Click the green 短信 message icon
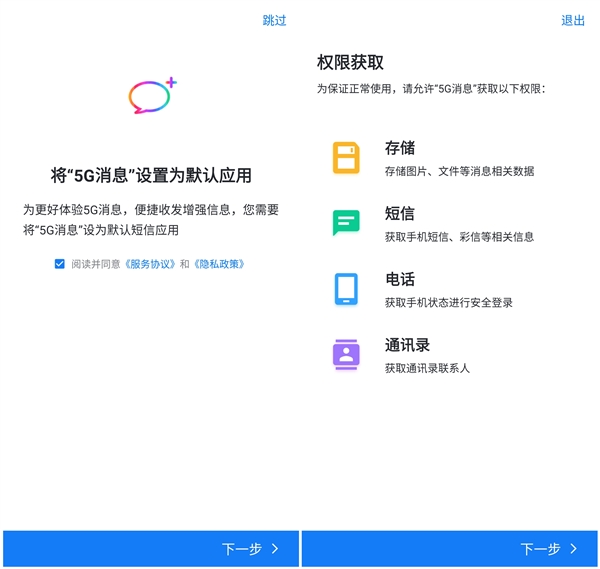The height and width of the screenshot is (569, 600). tap(346, 223)
